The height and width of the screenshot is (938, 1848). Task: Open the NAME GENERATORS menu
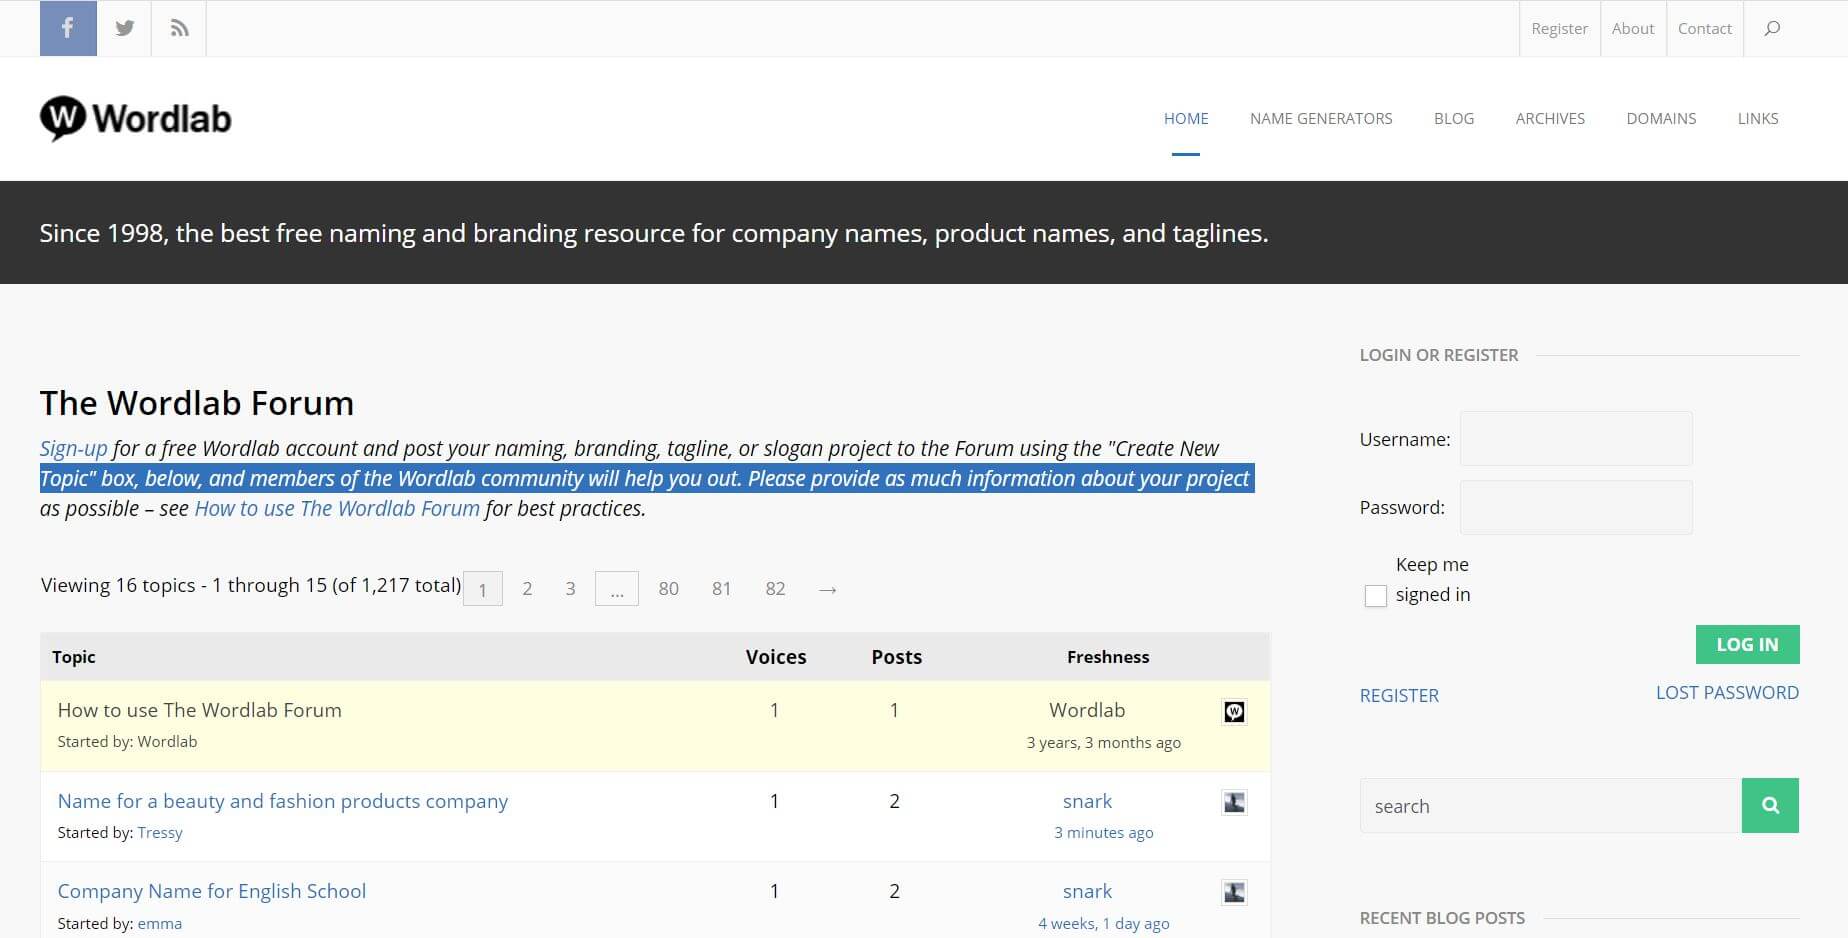pyautogui.click(x=1321, y=118)
